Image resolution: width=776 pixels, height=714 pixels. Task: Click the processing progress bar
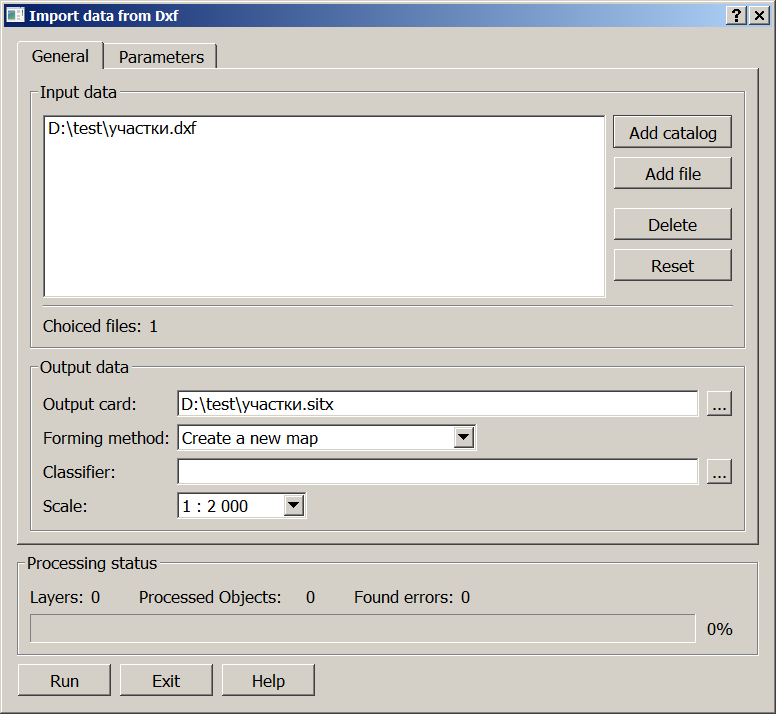click(363, 629)
